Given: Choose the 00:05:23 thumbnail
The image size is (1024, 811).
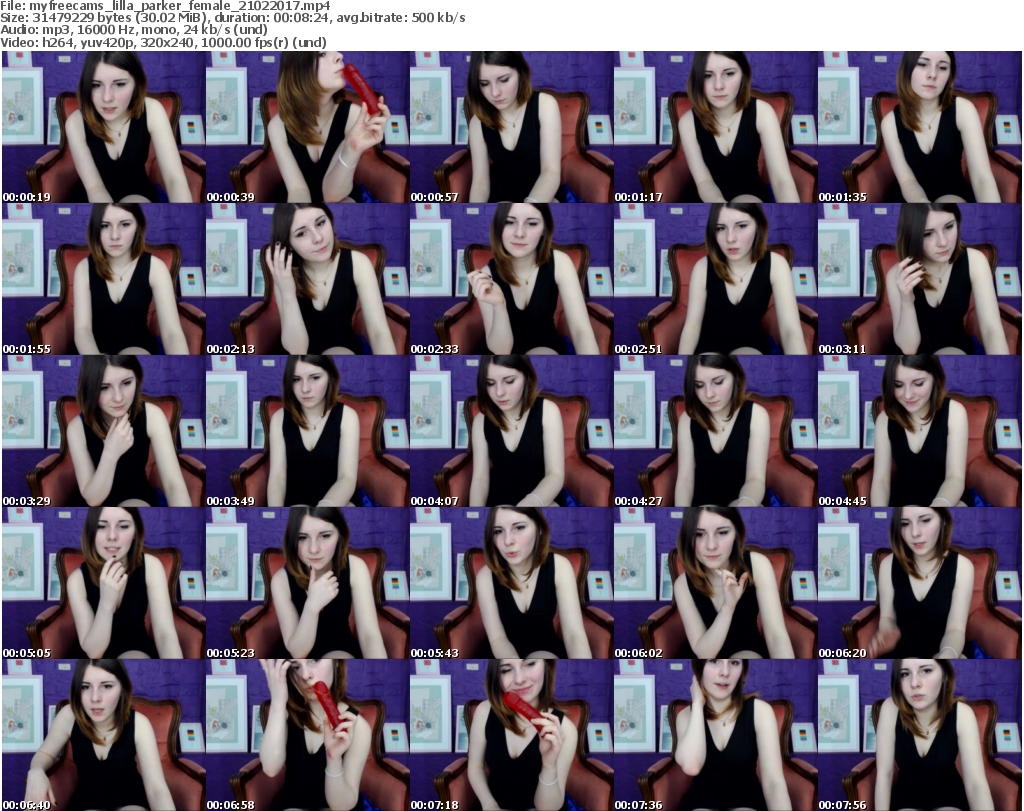Looking at the screenshot, I should tap(308, 583).
